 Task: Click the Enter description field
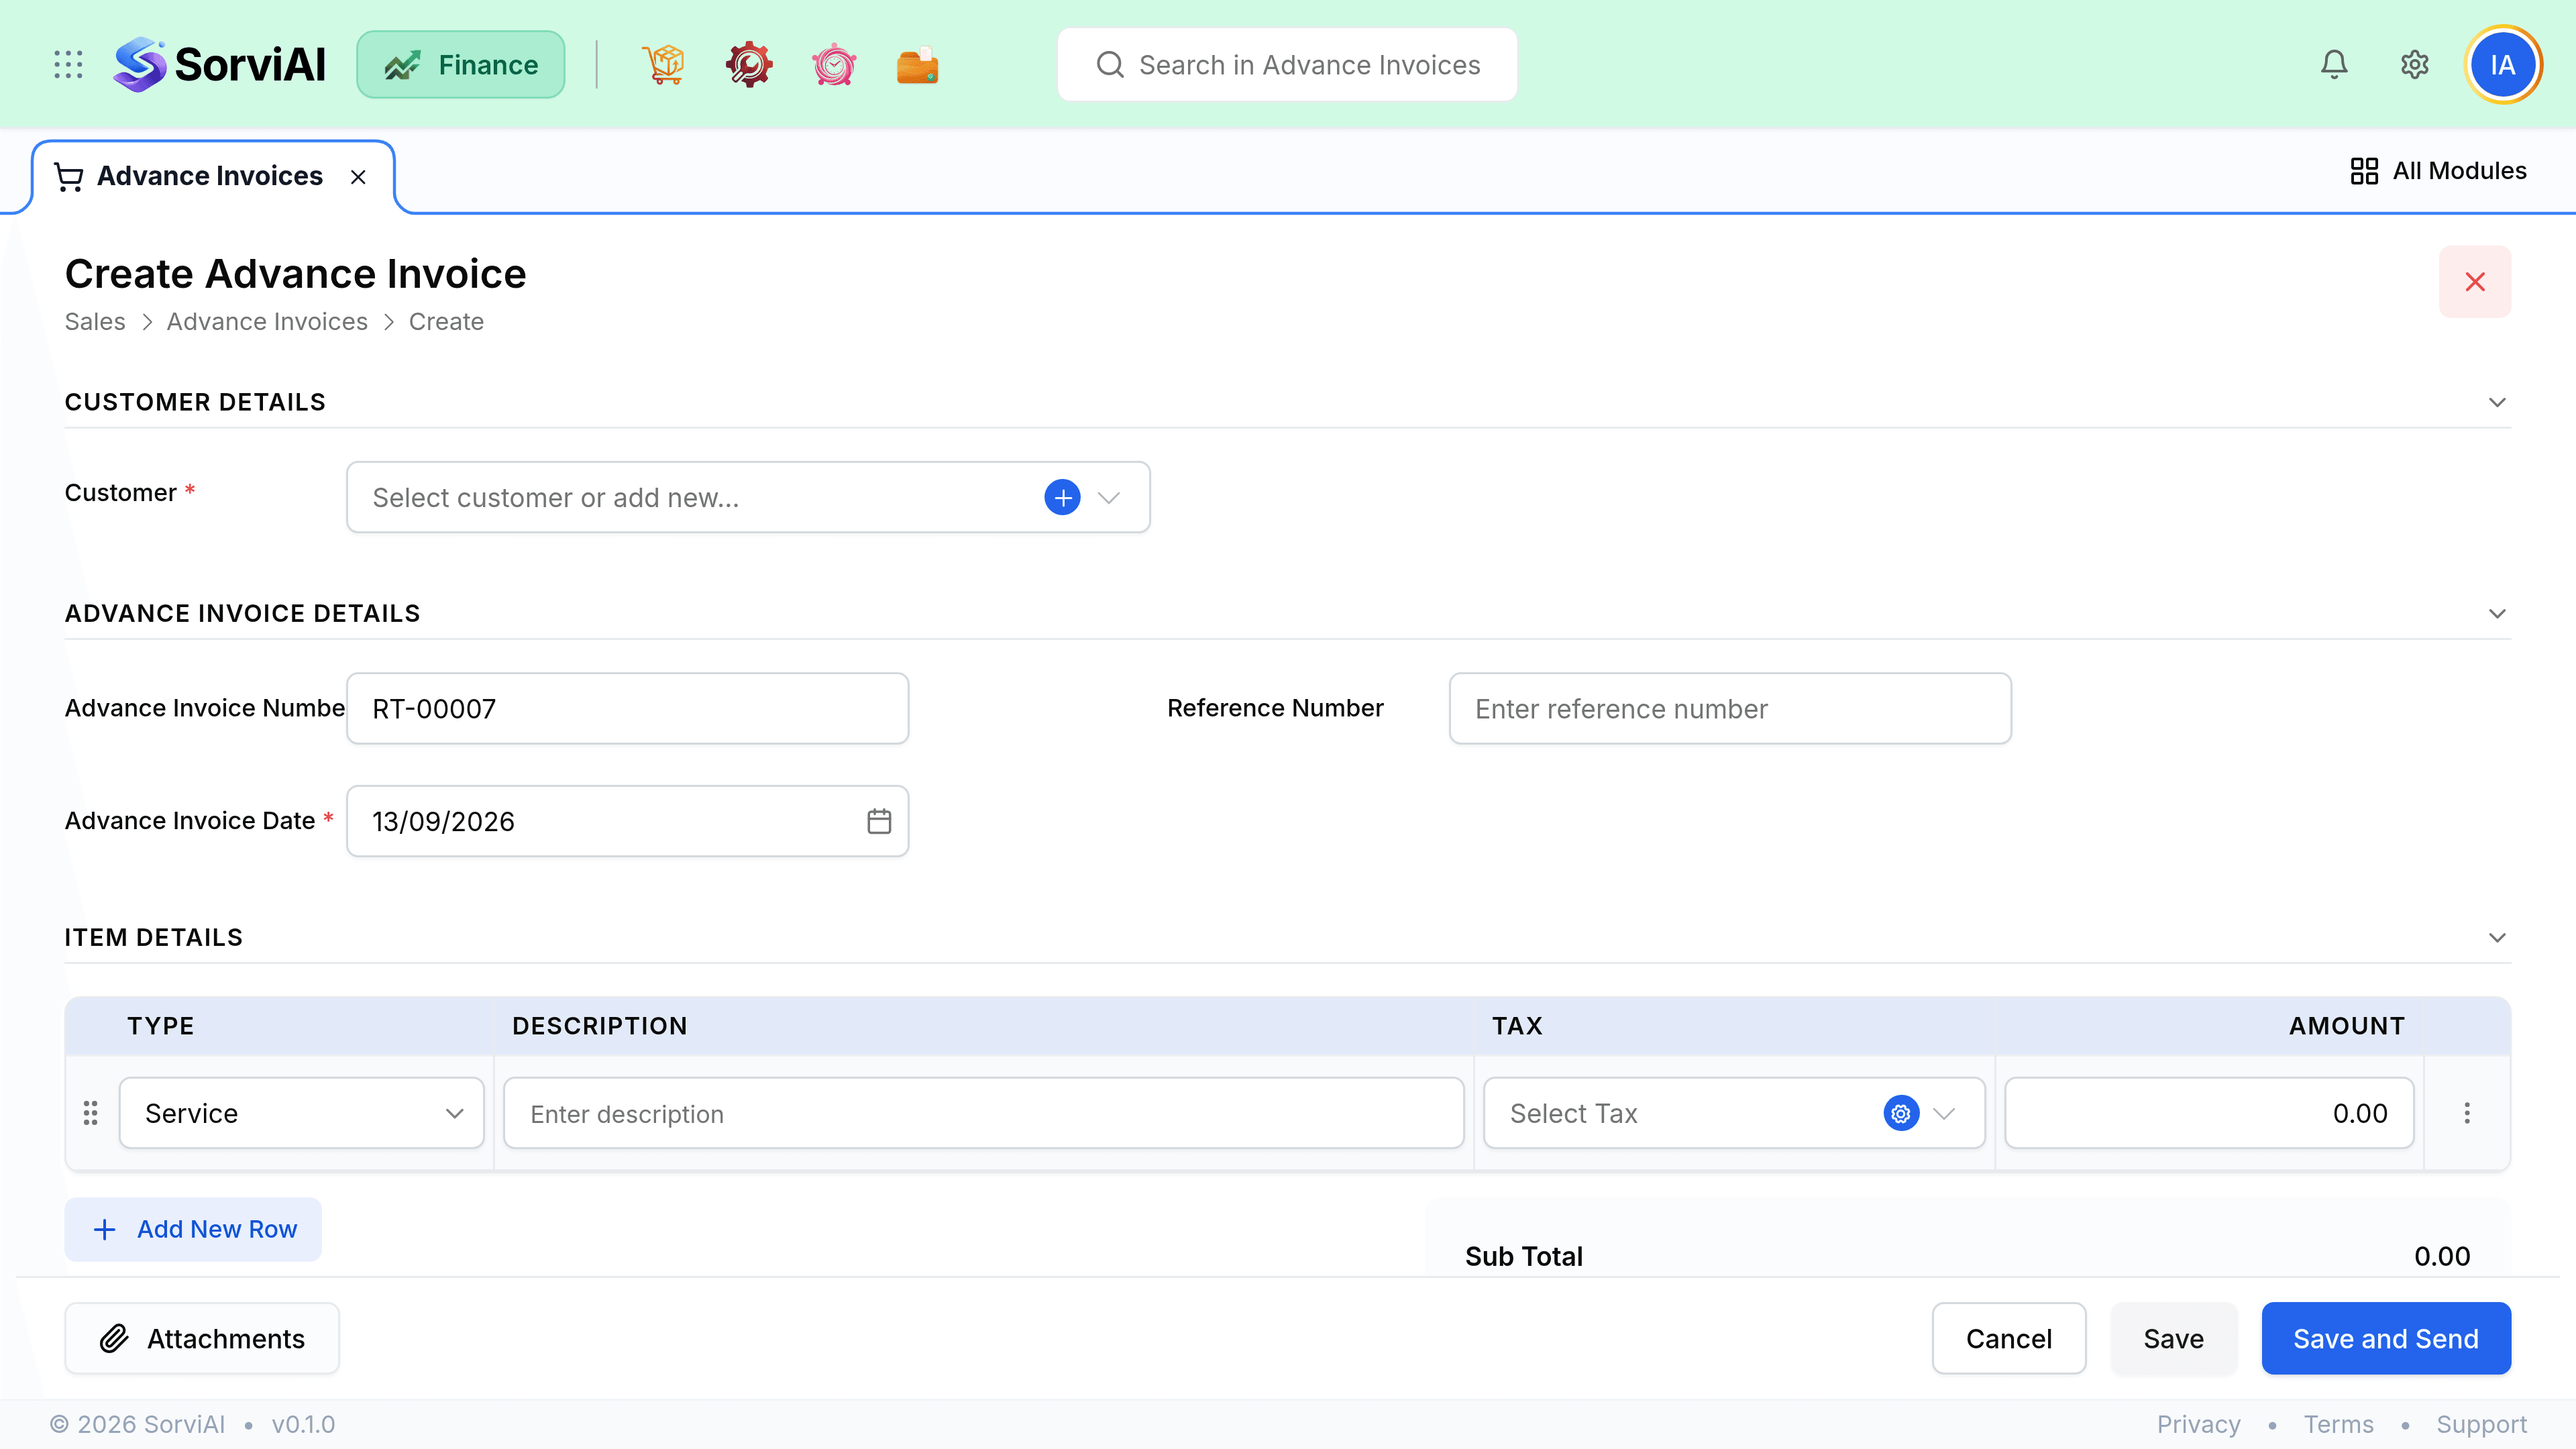point(983,1113)
